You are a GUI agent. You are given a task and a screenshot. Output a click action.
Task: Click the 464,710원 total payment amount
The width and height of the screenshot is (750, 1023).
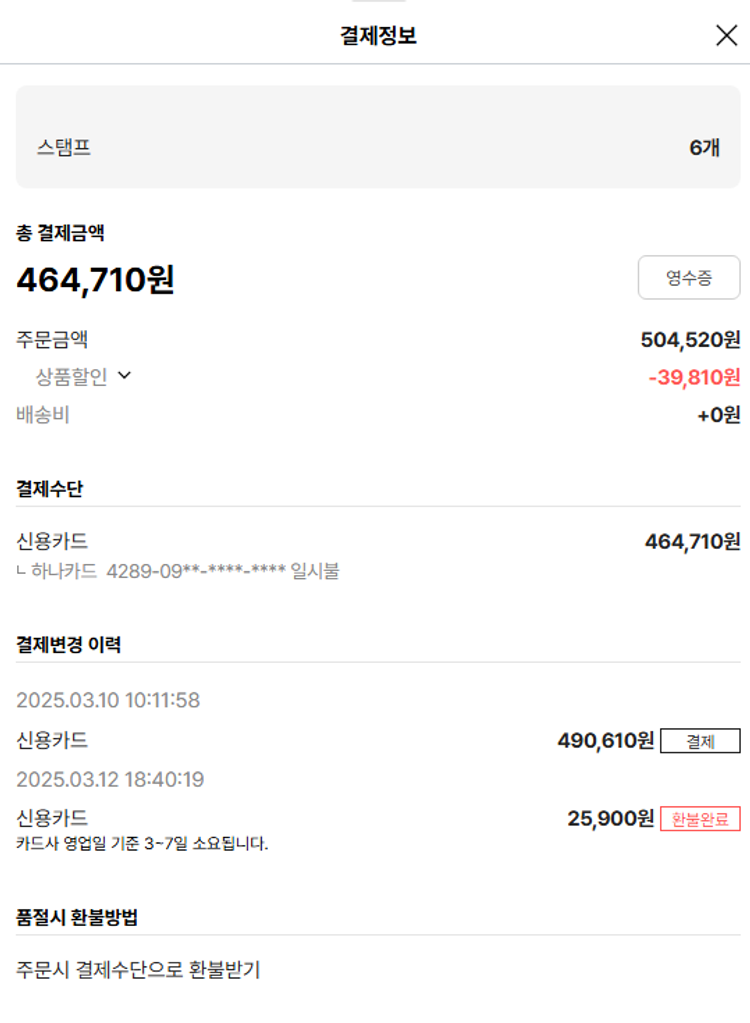pyautogui.click(x=95, y=280)
